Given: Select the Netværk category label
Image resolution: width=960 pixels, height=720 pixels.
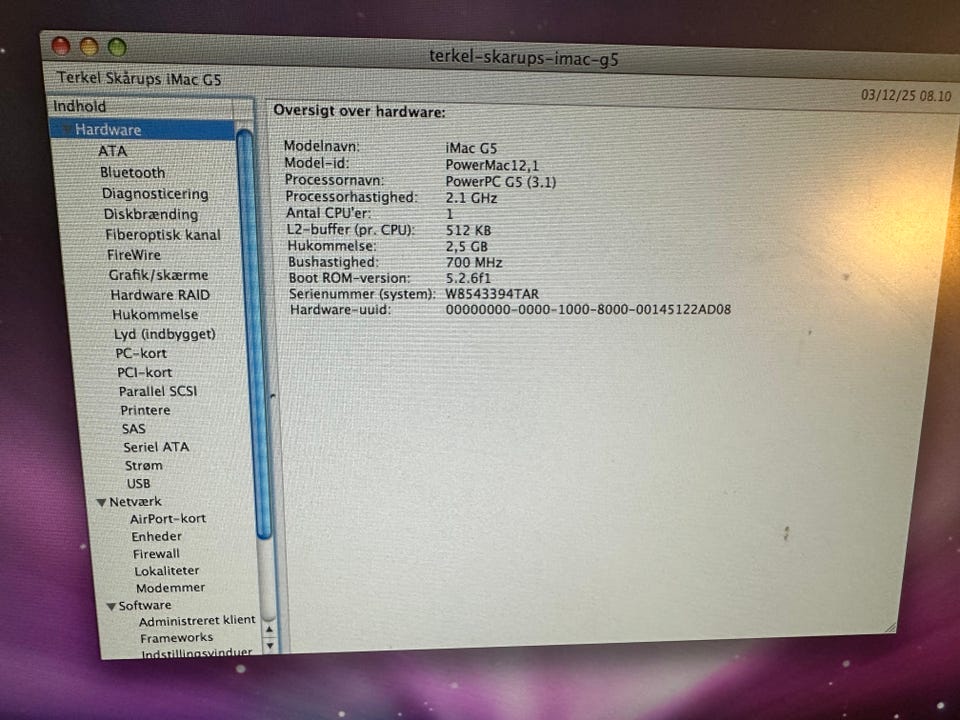Looking at the screenshot, I should [x=135, y=501].
